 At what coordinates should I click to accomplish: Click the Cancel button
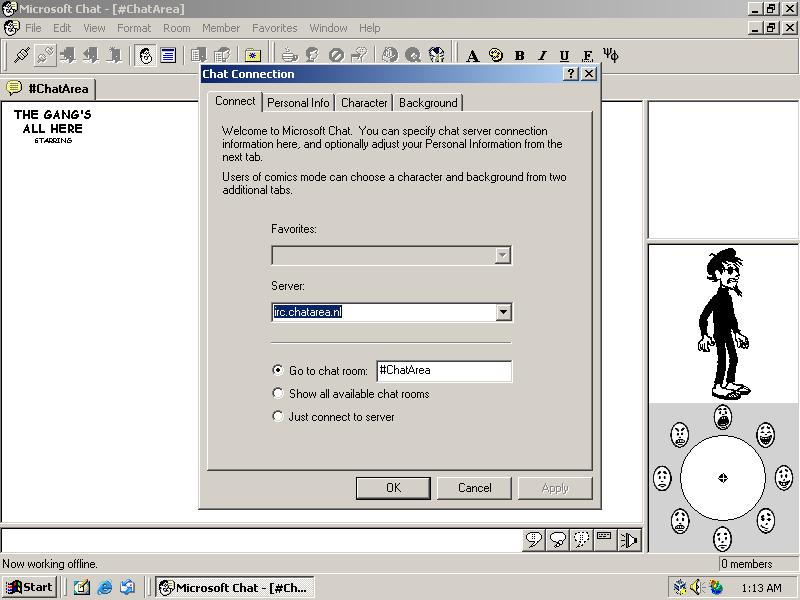point(474,488)
